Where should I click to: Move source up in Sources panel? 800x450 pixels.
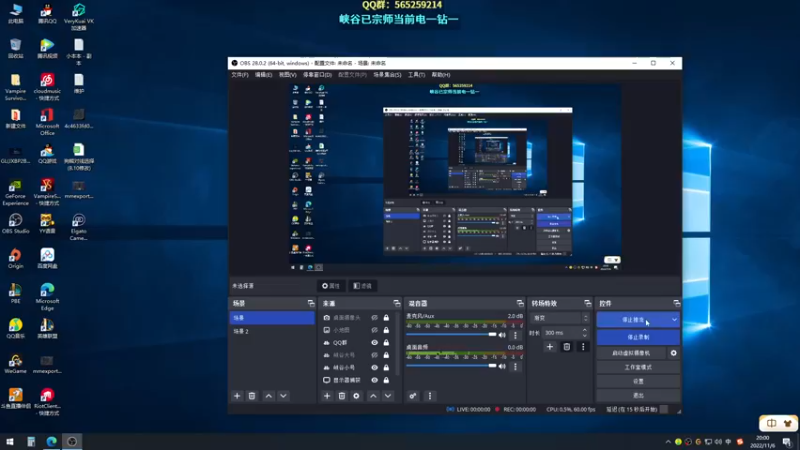pyautogui.click(x=373, y=396)
